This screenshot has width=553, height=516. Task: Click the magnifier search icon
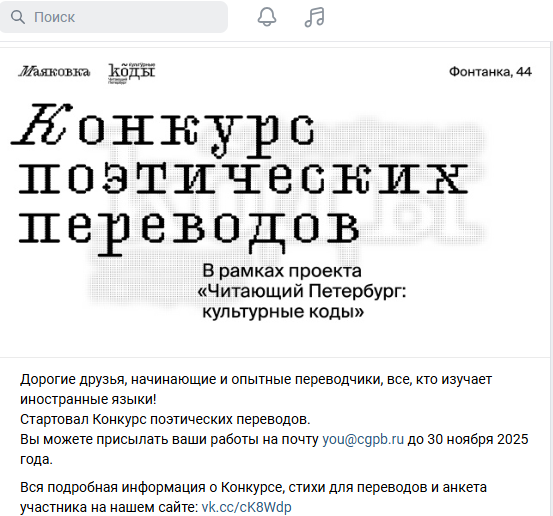(x=18, y=17)
